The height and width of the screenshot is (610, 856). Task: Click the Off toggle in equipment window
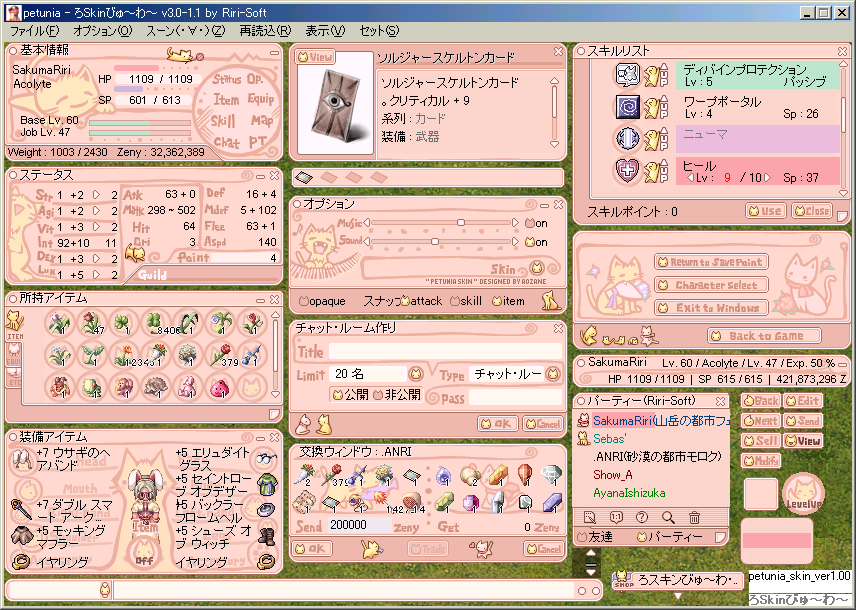[x=145, y=553]
